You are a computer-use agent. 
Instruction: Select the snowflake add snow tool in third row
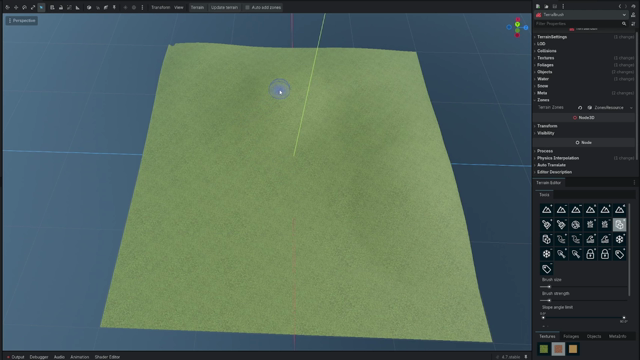tap(619, 239)
